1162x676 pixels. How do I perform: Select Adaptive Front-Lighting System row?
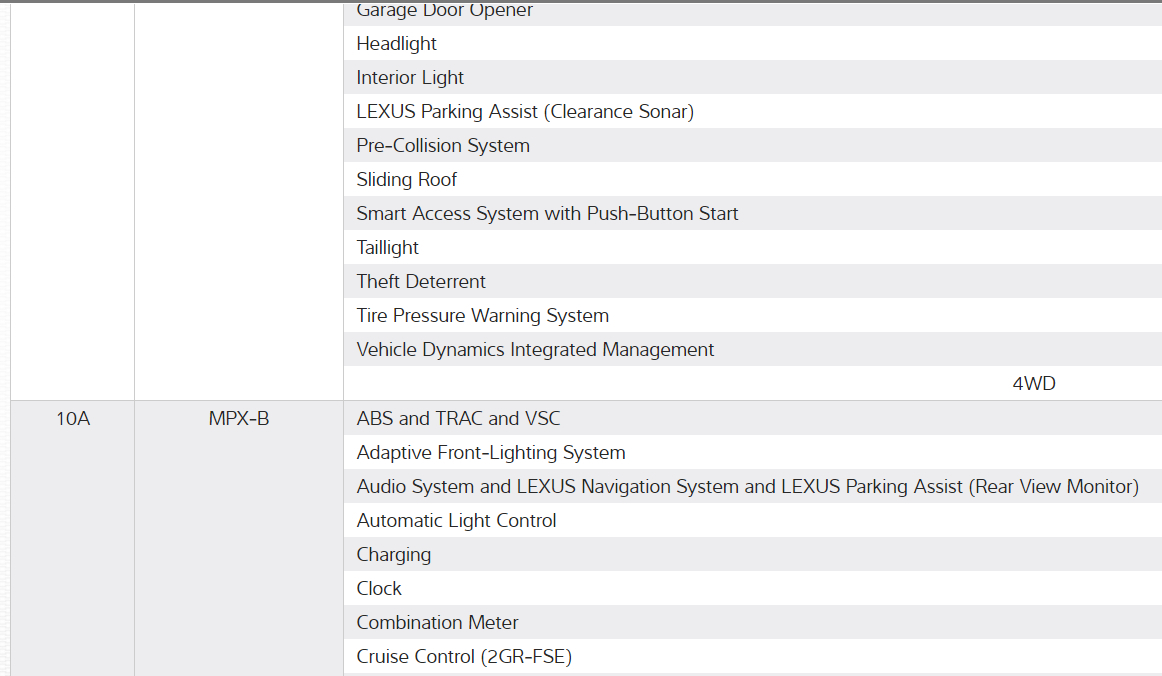[491, 453]
